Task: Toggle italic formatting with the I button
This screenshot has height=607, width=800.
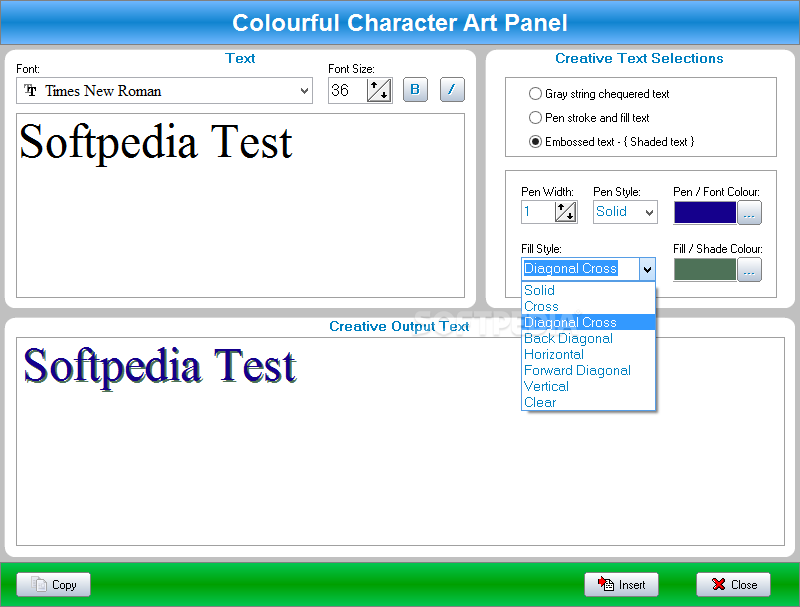Action: [452, 90]
